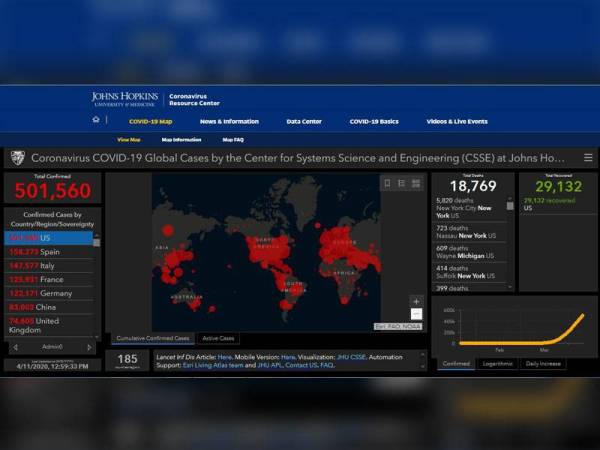Select the View Map sub-tab

(129, 140)
